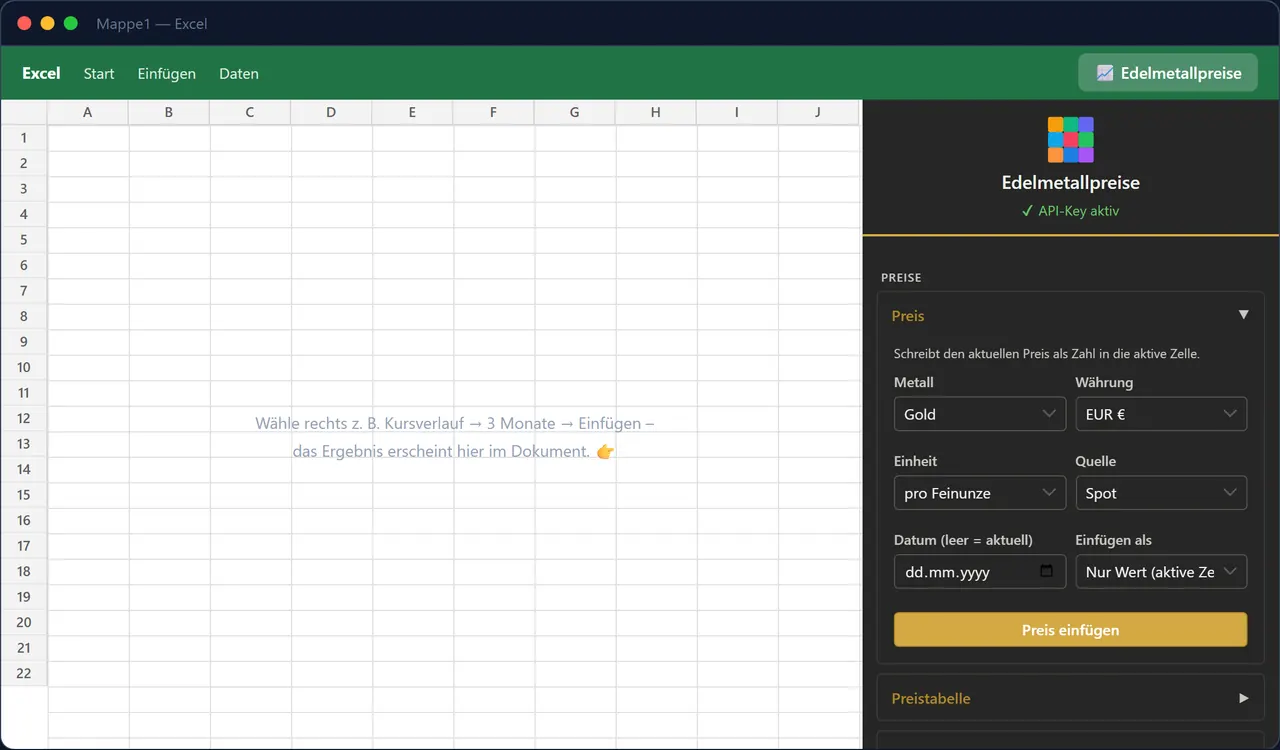Expand the Preistabelle section
Image resolution: width=1280 pixels, height=750 pixels.
[x=1070, y=698]
